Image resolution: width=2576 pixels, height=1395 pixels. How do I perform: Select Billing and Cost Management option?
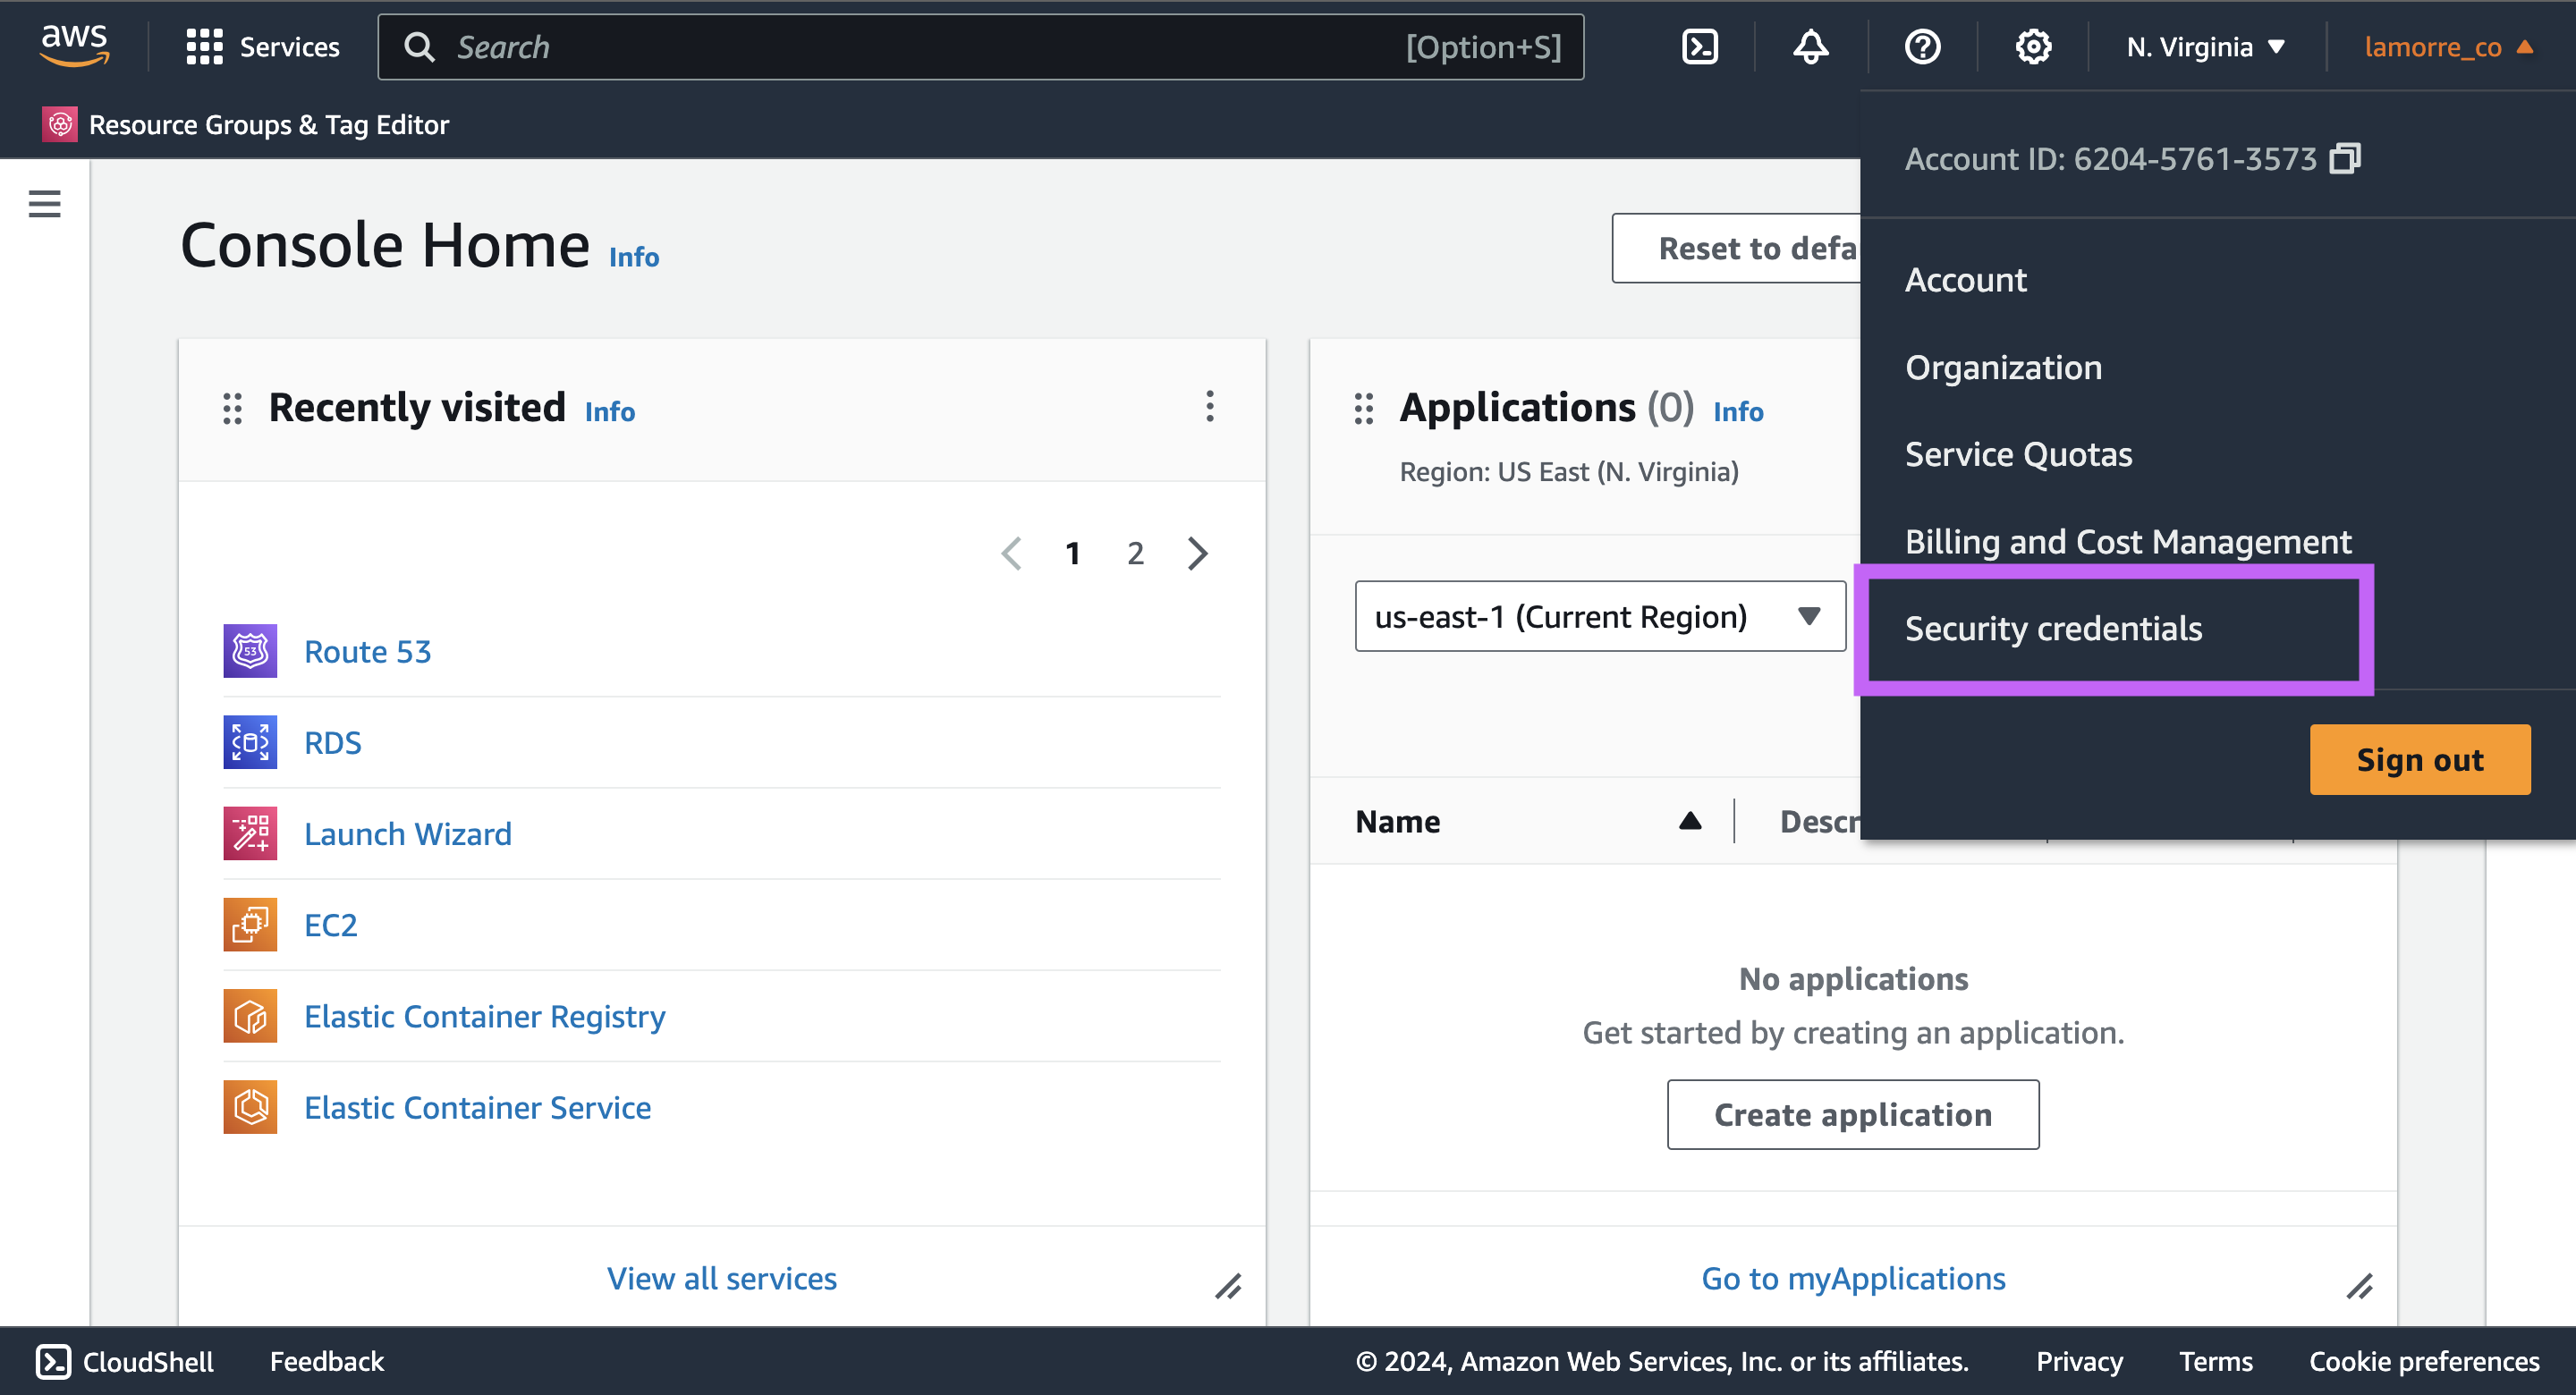tap(2128, 541)
